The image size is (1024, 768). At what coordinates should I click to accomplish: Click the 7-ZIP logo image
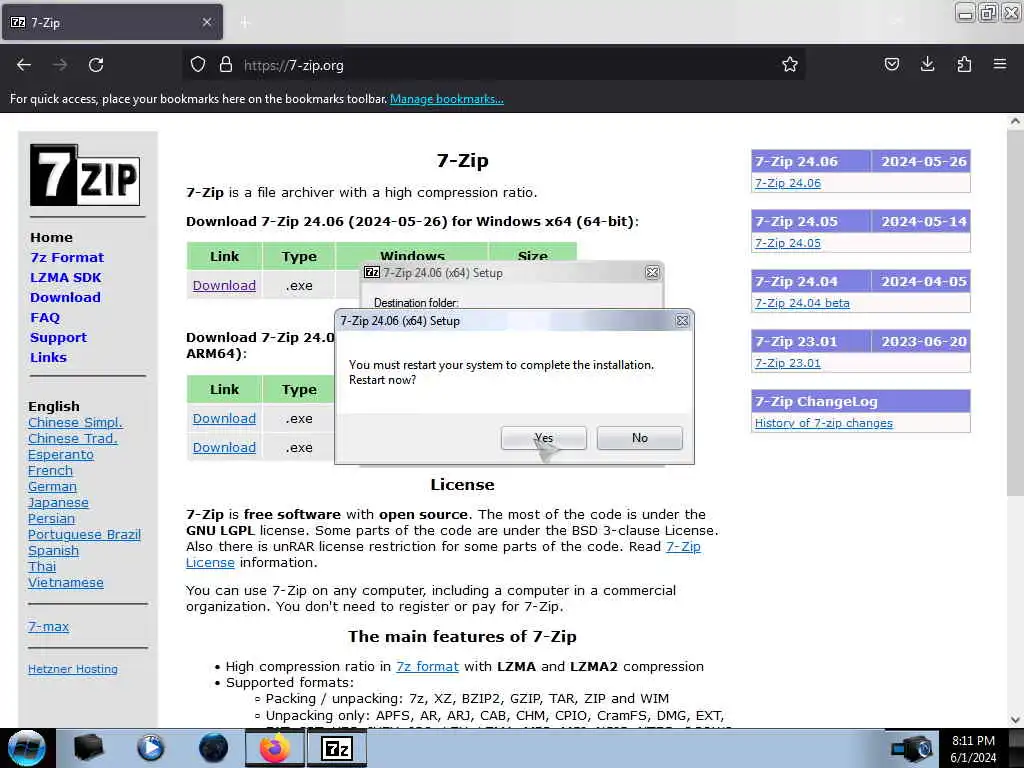85,175
